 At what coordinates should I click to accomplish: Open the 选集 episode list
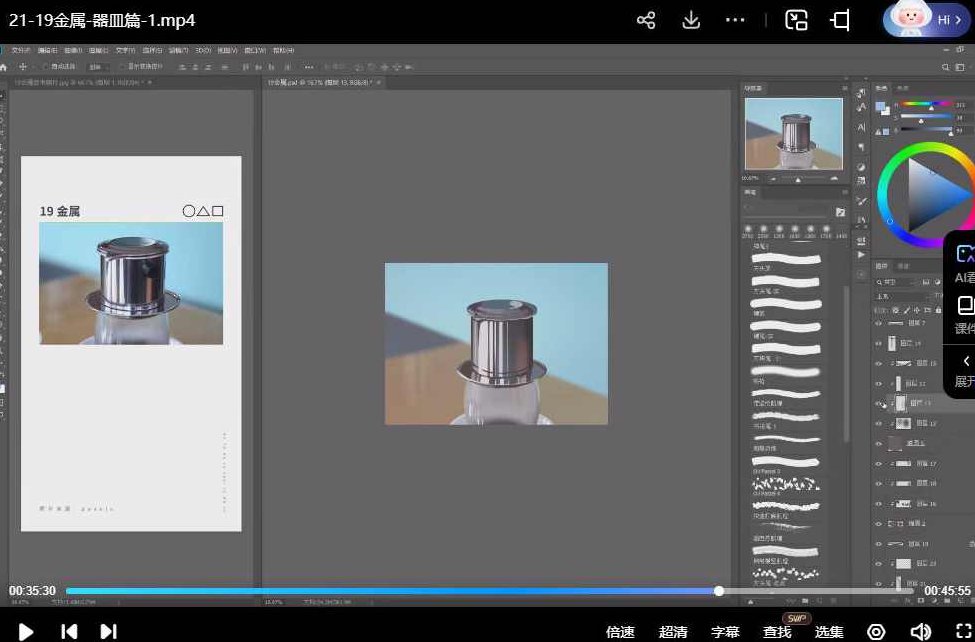(829, 632)
